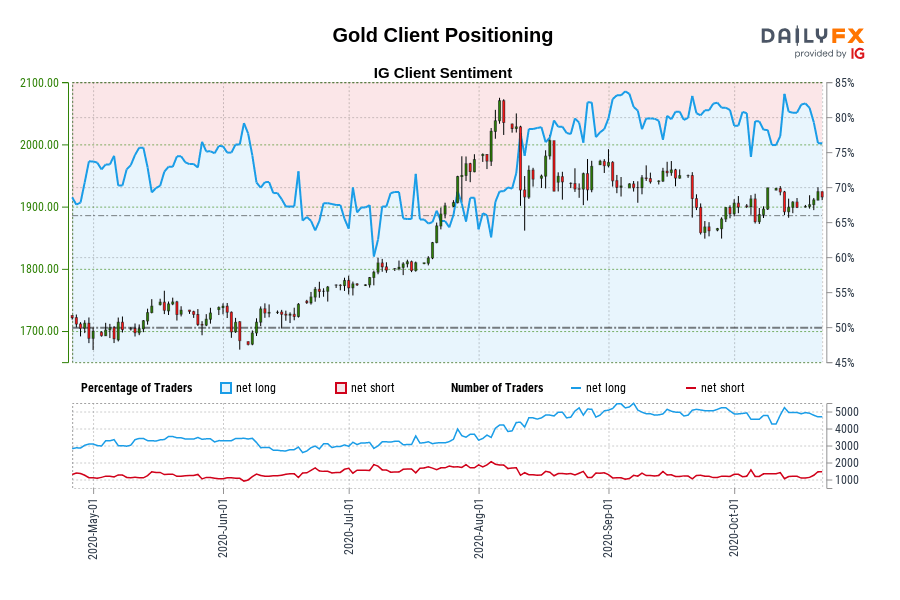Click the net long percentage legend text

[x=256, y=388]
